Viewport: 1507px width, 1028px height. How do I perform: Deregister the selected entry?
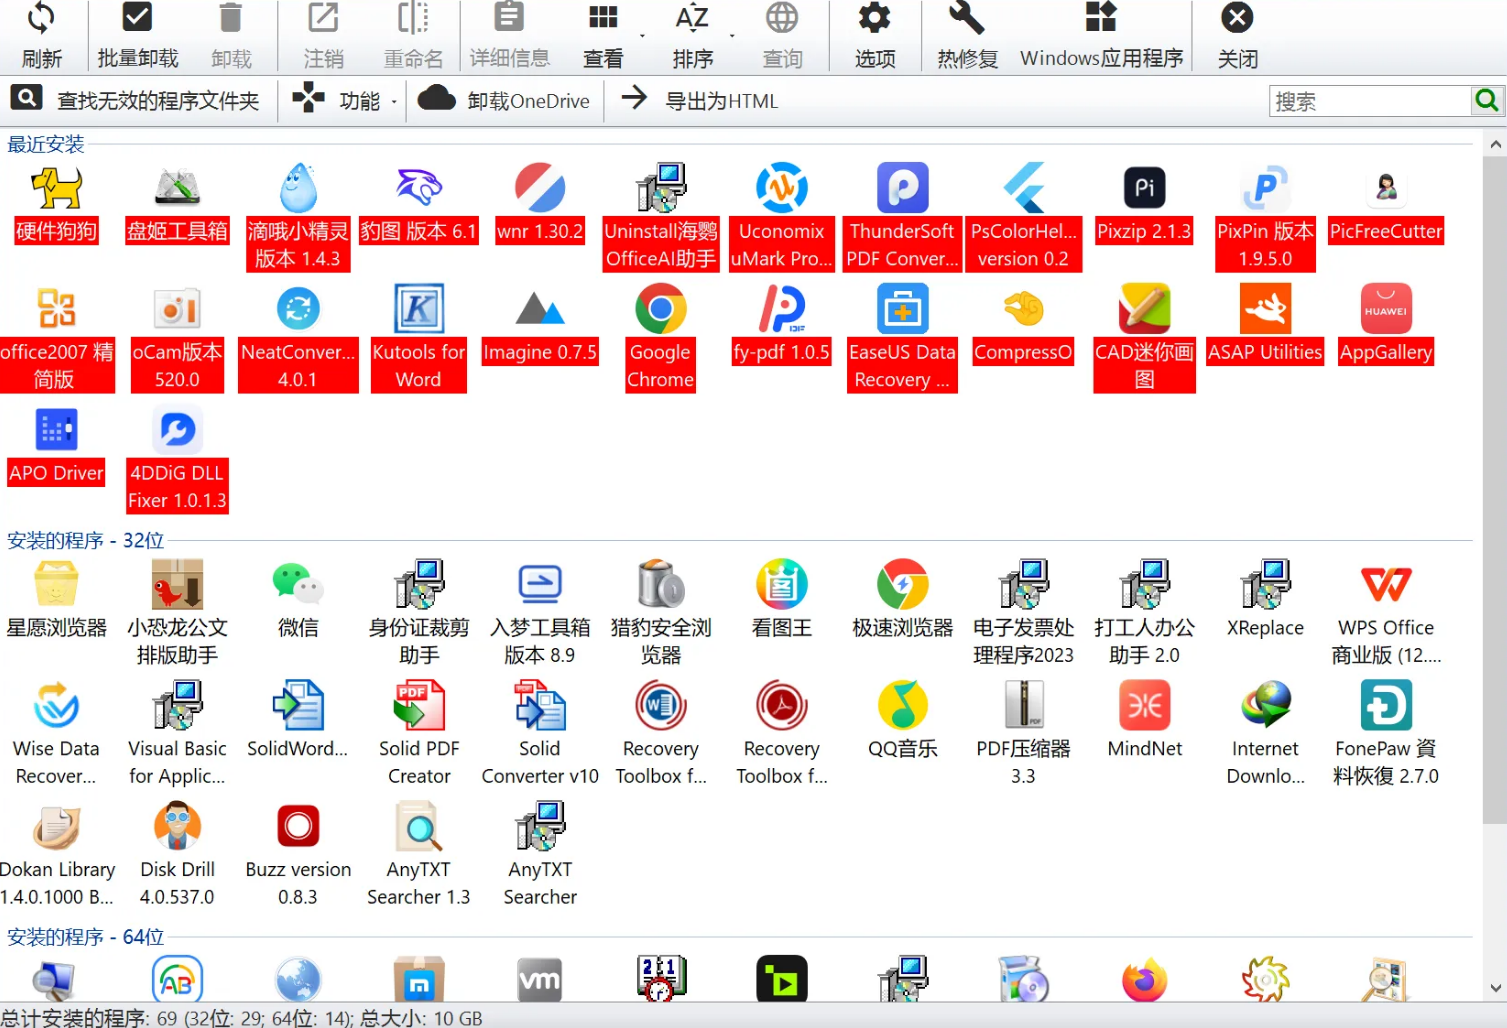point(322,33)
